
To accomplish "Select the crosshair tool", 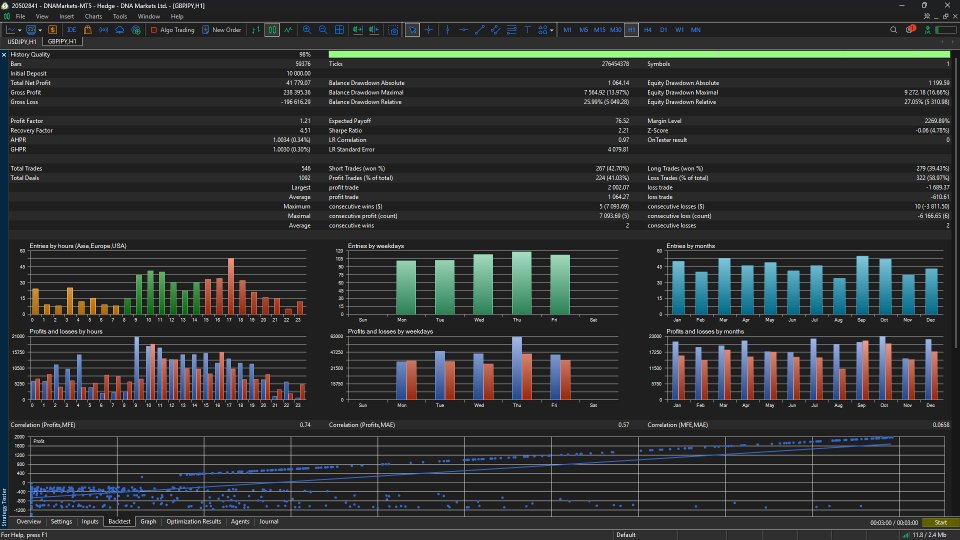I will [429, 30].
